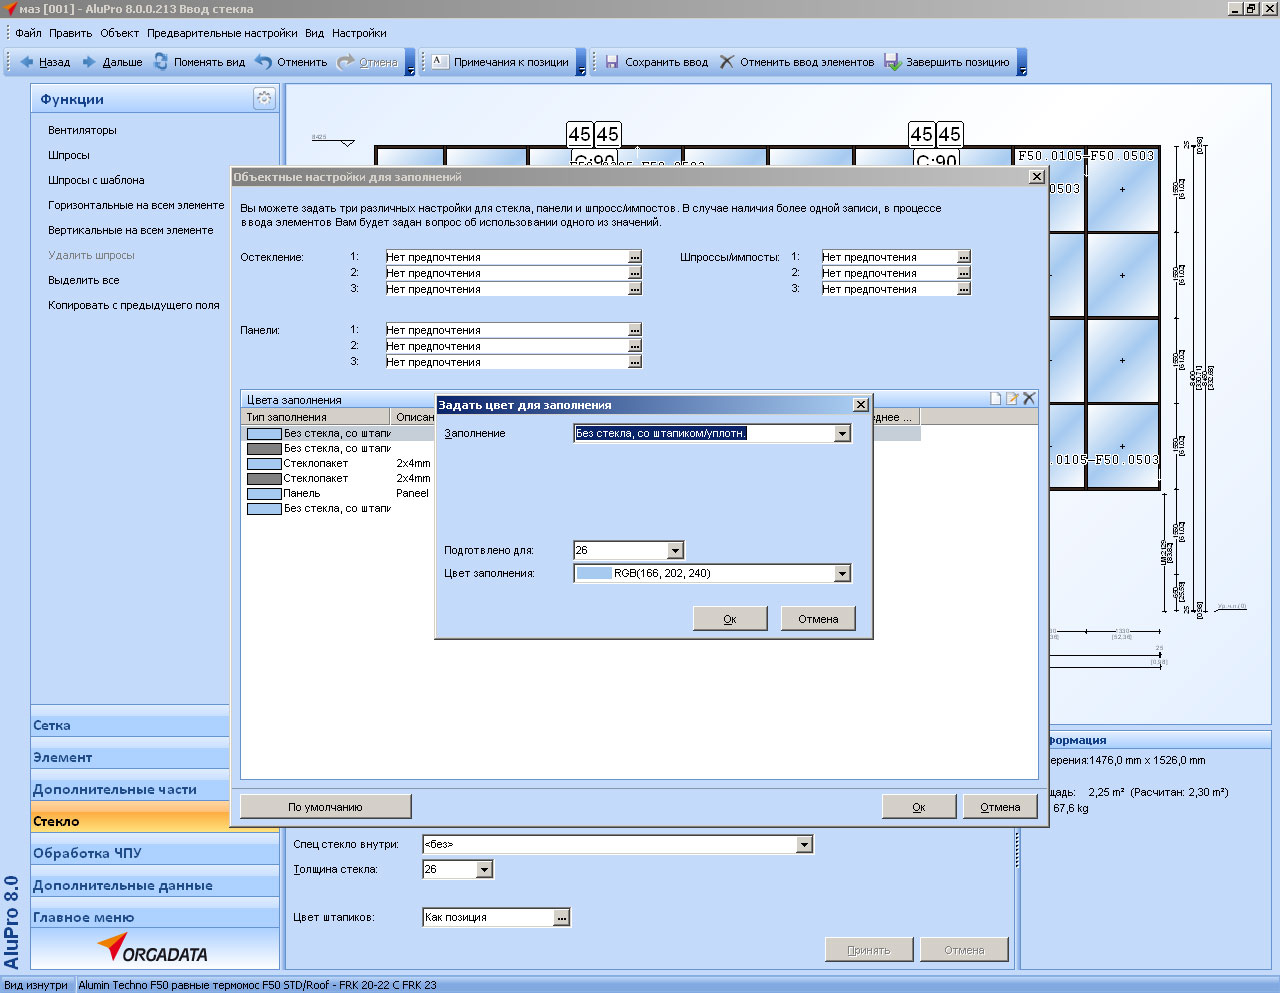Click the Назад back arrow toolbar icon
This screenshot has height=993, width=1280.
click(x=27, y=62)
